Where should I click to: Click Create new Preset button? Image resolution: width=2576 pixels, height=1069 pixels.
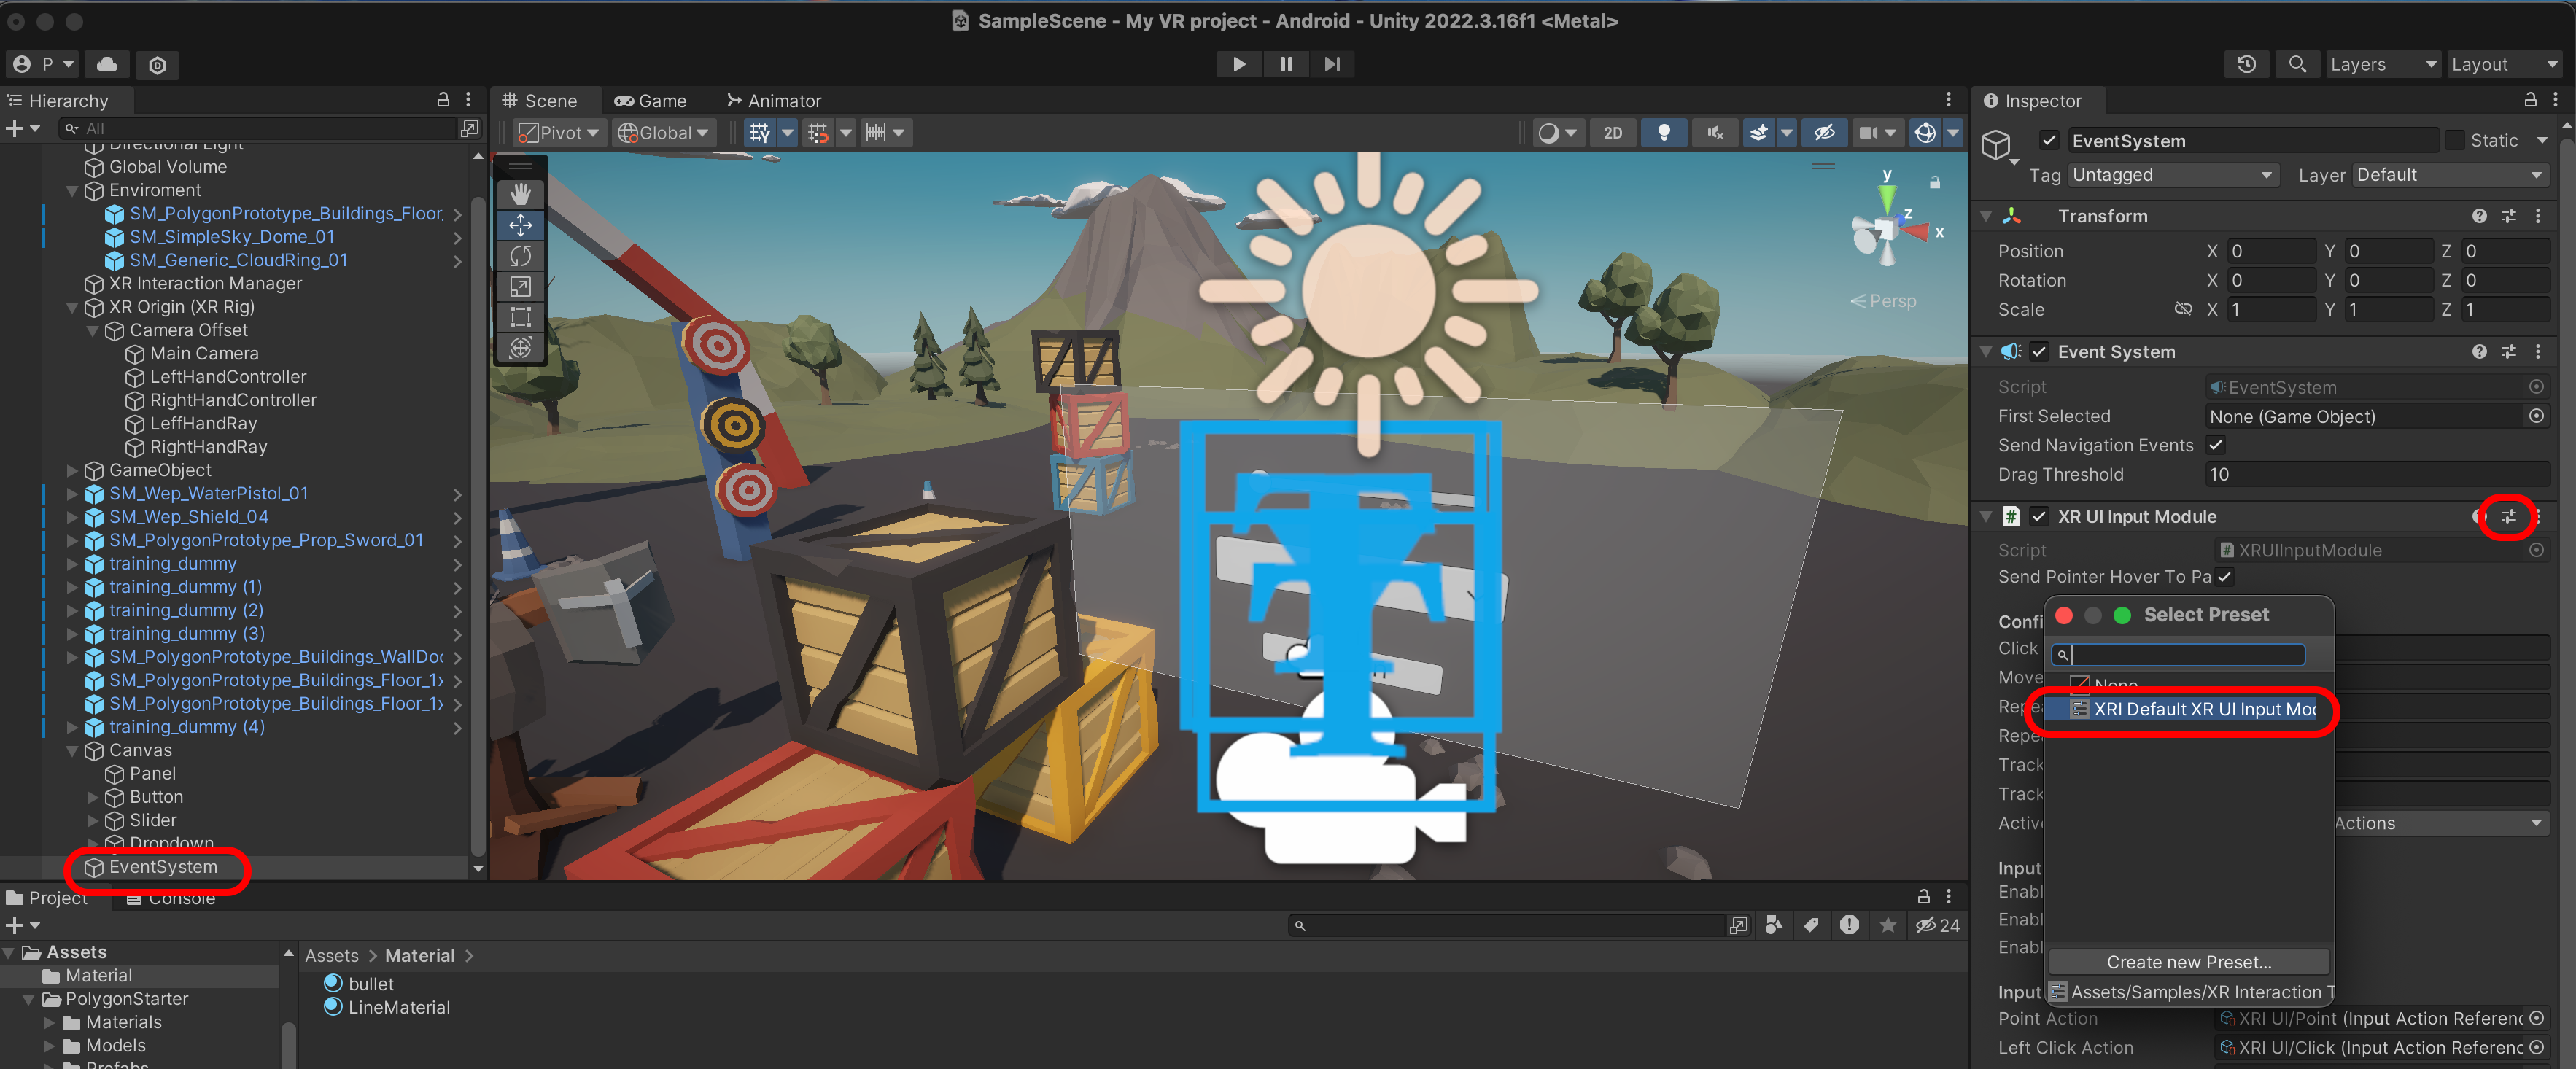pos(2188,962)
